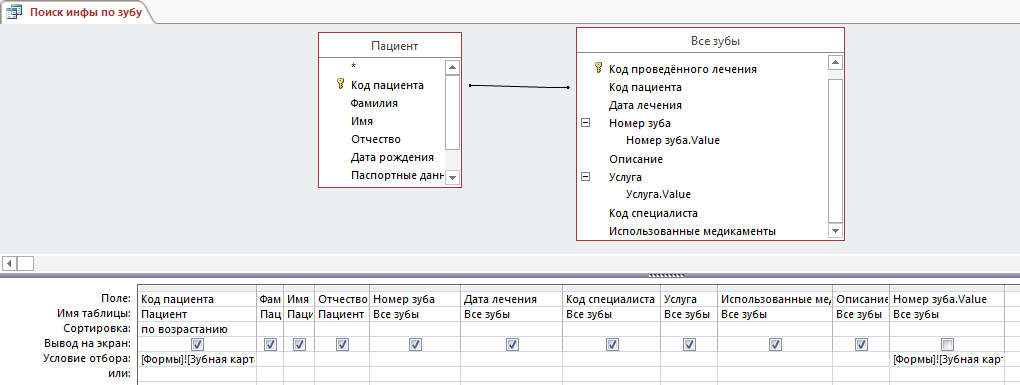
Task: Click the Пациент table title bar
Action: pyautogui.click(x=390, y=46)
